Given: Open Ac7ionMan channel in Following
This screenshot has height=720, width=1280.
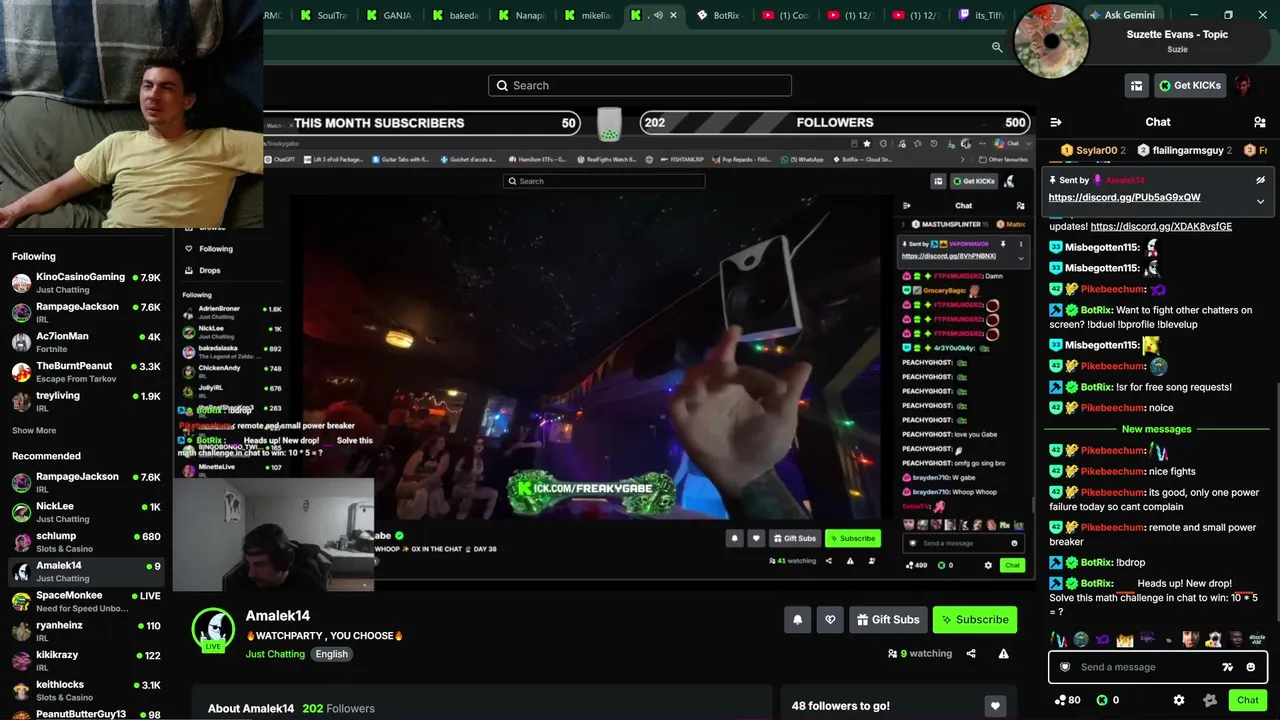Looking at the screenshot, I should click(85, 342).
